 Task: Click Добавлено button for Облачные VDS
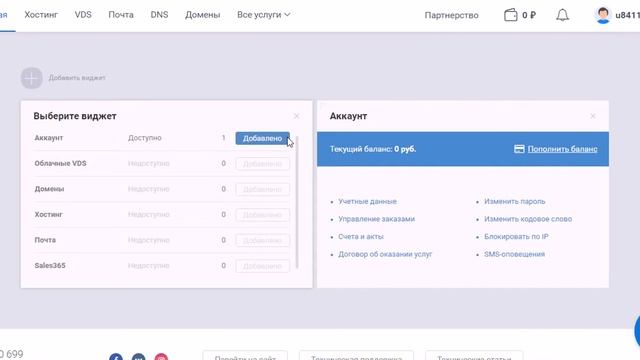tap(262, 164)
